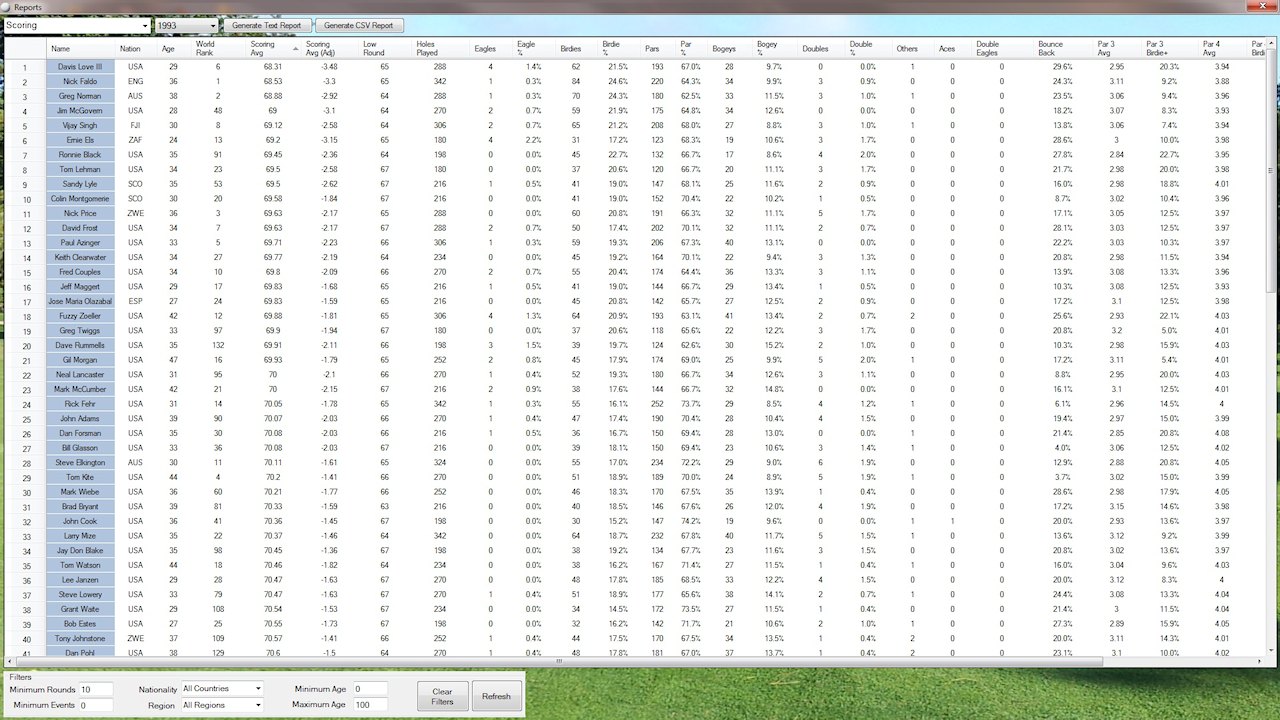Viewport: 1280px width, 720px height.
Task: Open the 1993 year dropdown
Action: pos(186,25)
